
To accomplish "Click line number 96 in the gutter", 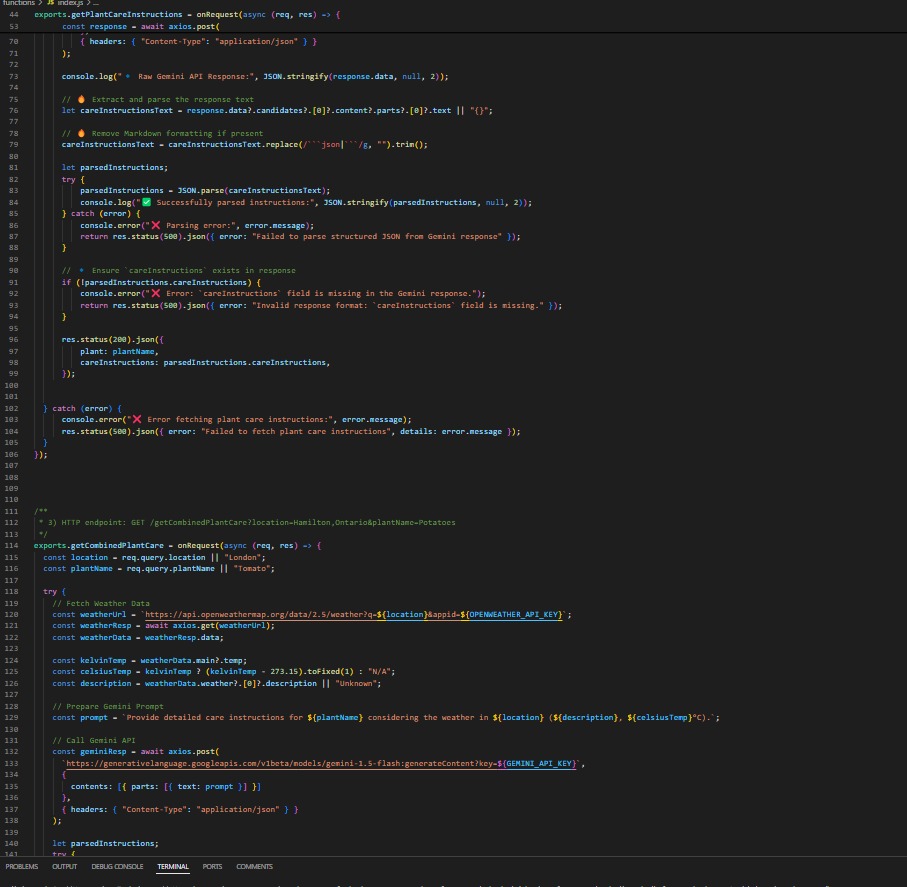I will point(13,340).
